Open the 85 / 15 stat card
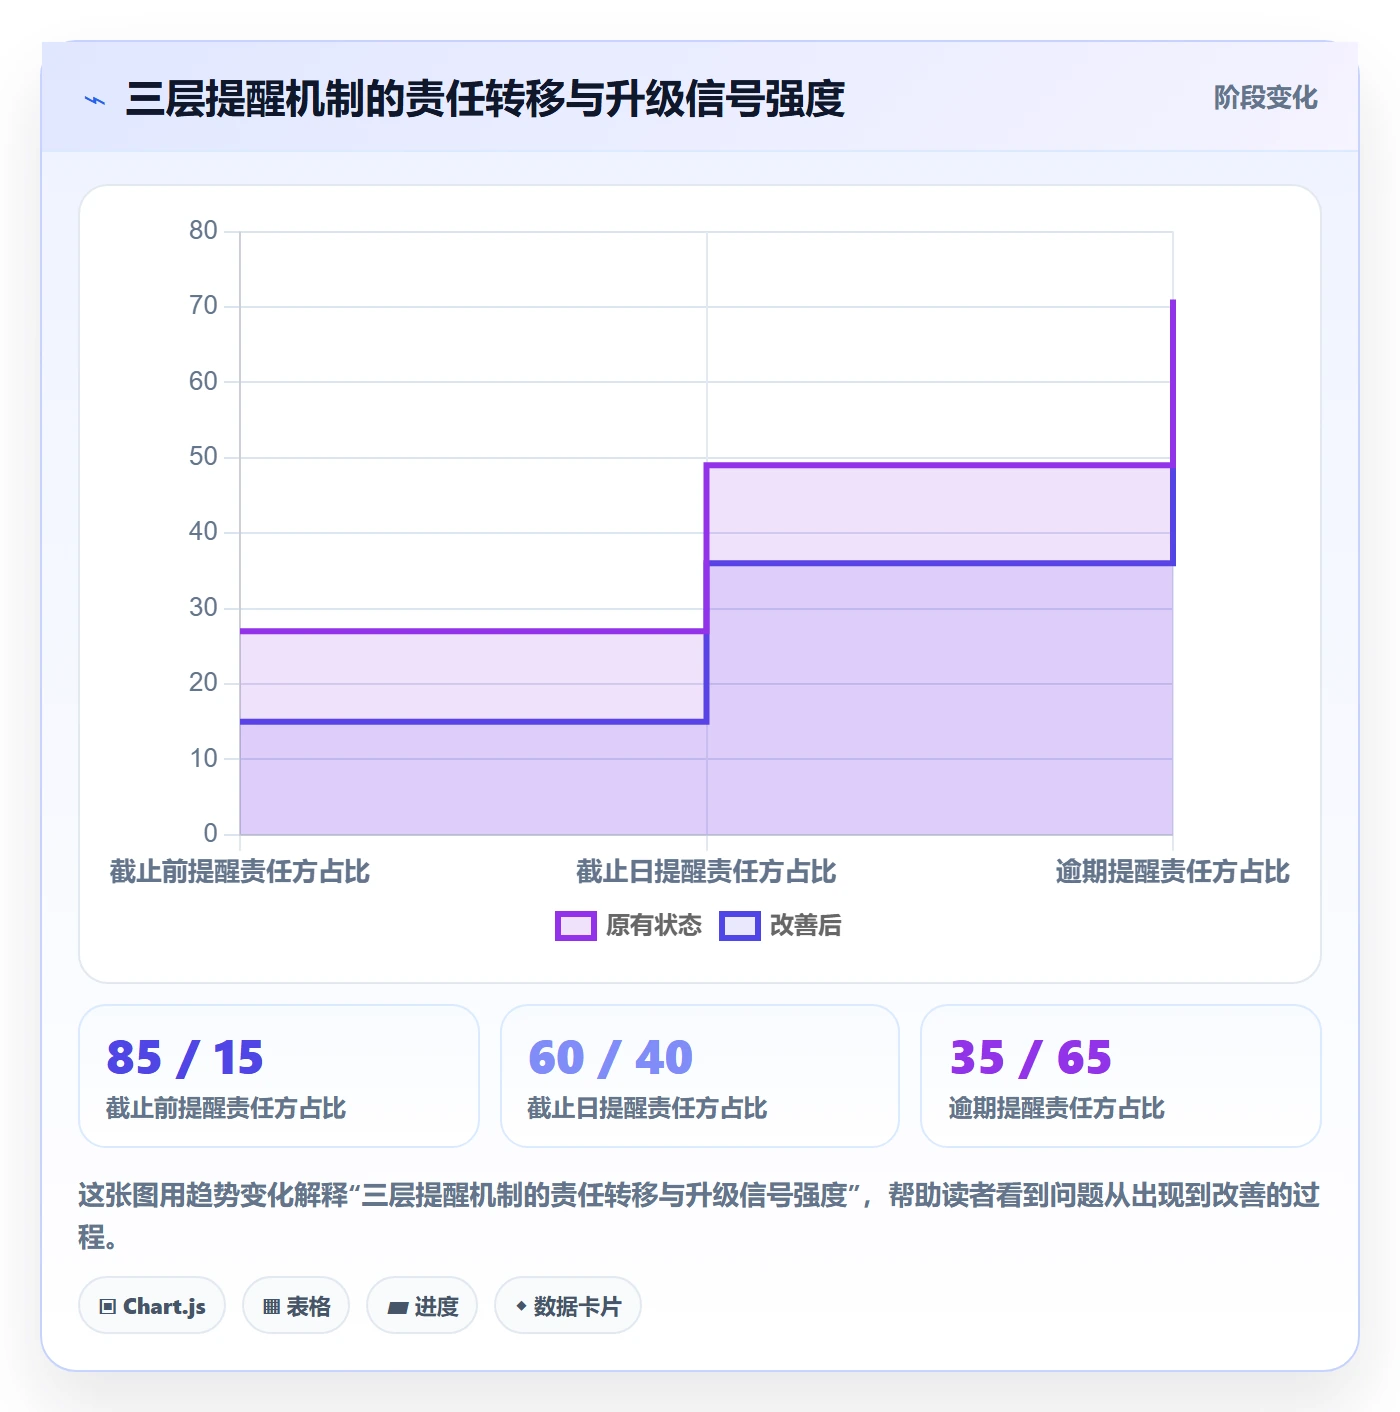Image resolution: width=1400 pixels, height=1412 pixels. (279, 1076)
